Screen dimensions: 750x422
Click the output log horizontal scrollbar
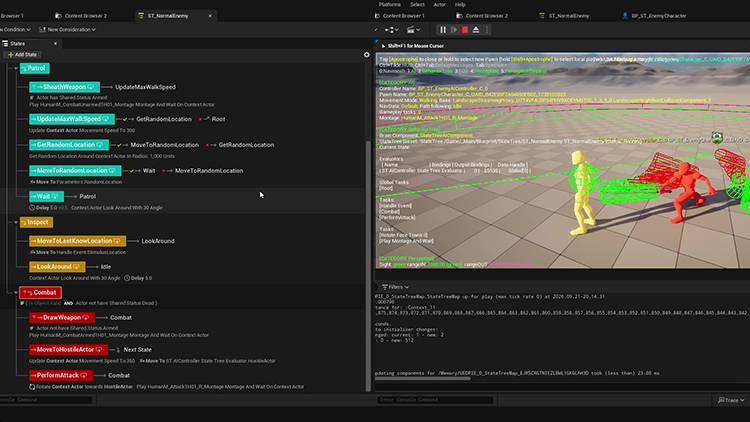pos(422,378)
